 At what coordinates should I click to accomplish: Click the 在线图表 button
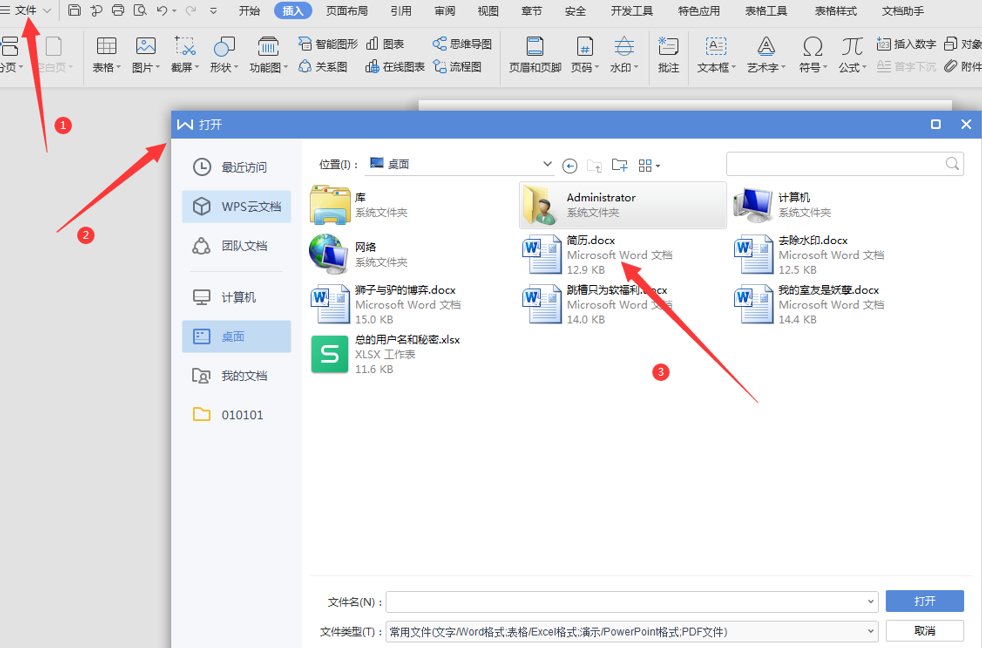(x=395, y=66)
